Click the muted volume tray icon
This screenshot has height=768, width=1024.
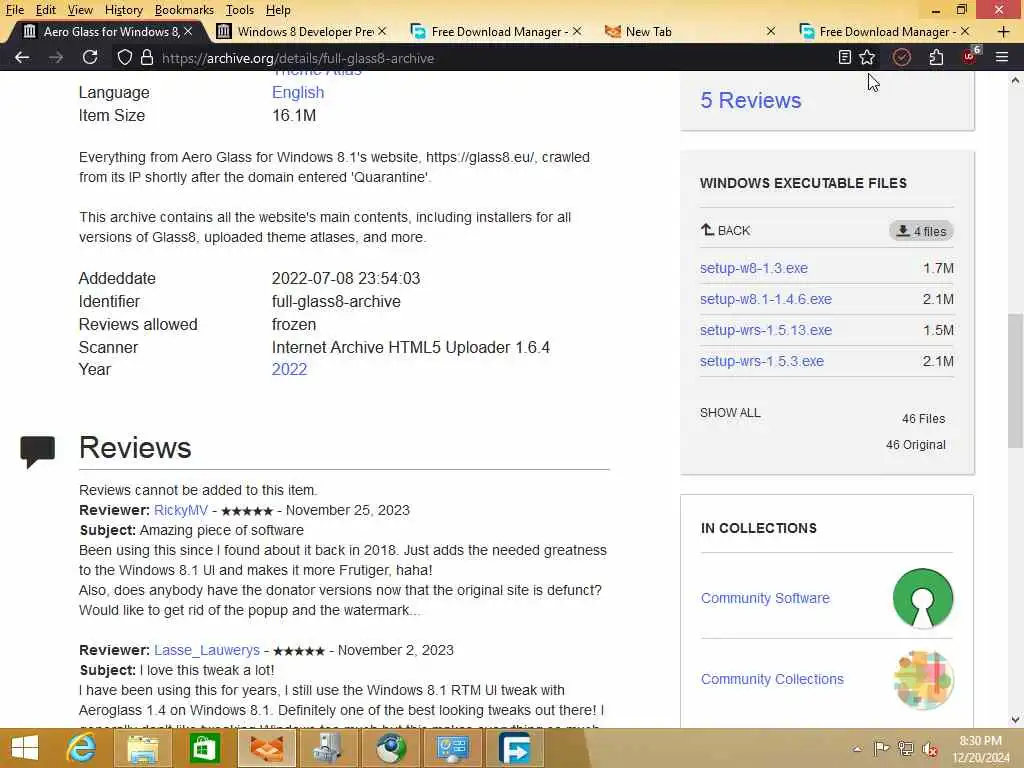[930, 749]
